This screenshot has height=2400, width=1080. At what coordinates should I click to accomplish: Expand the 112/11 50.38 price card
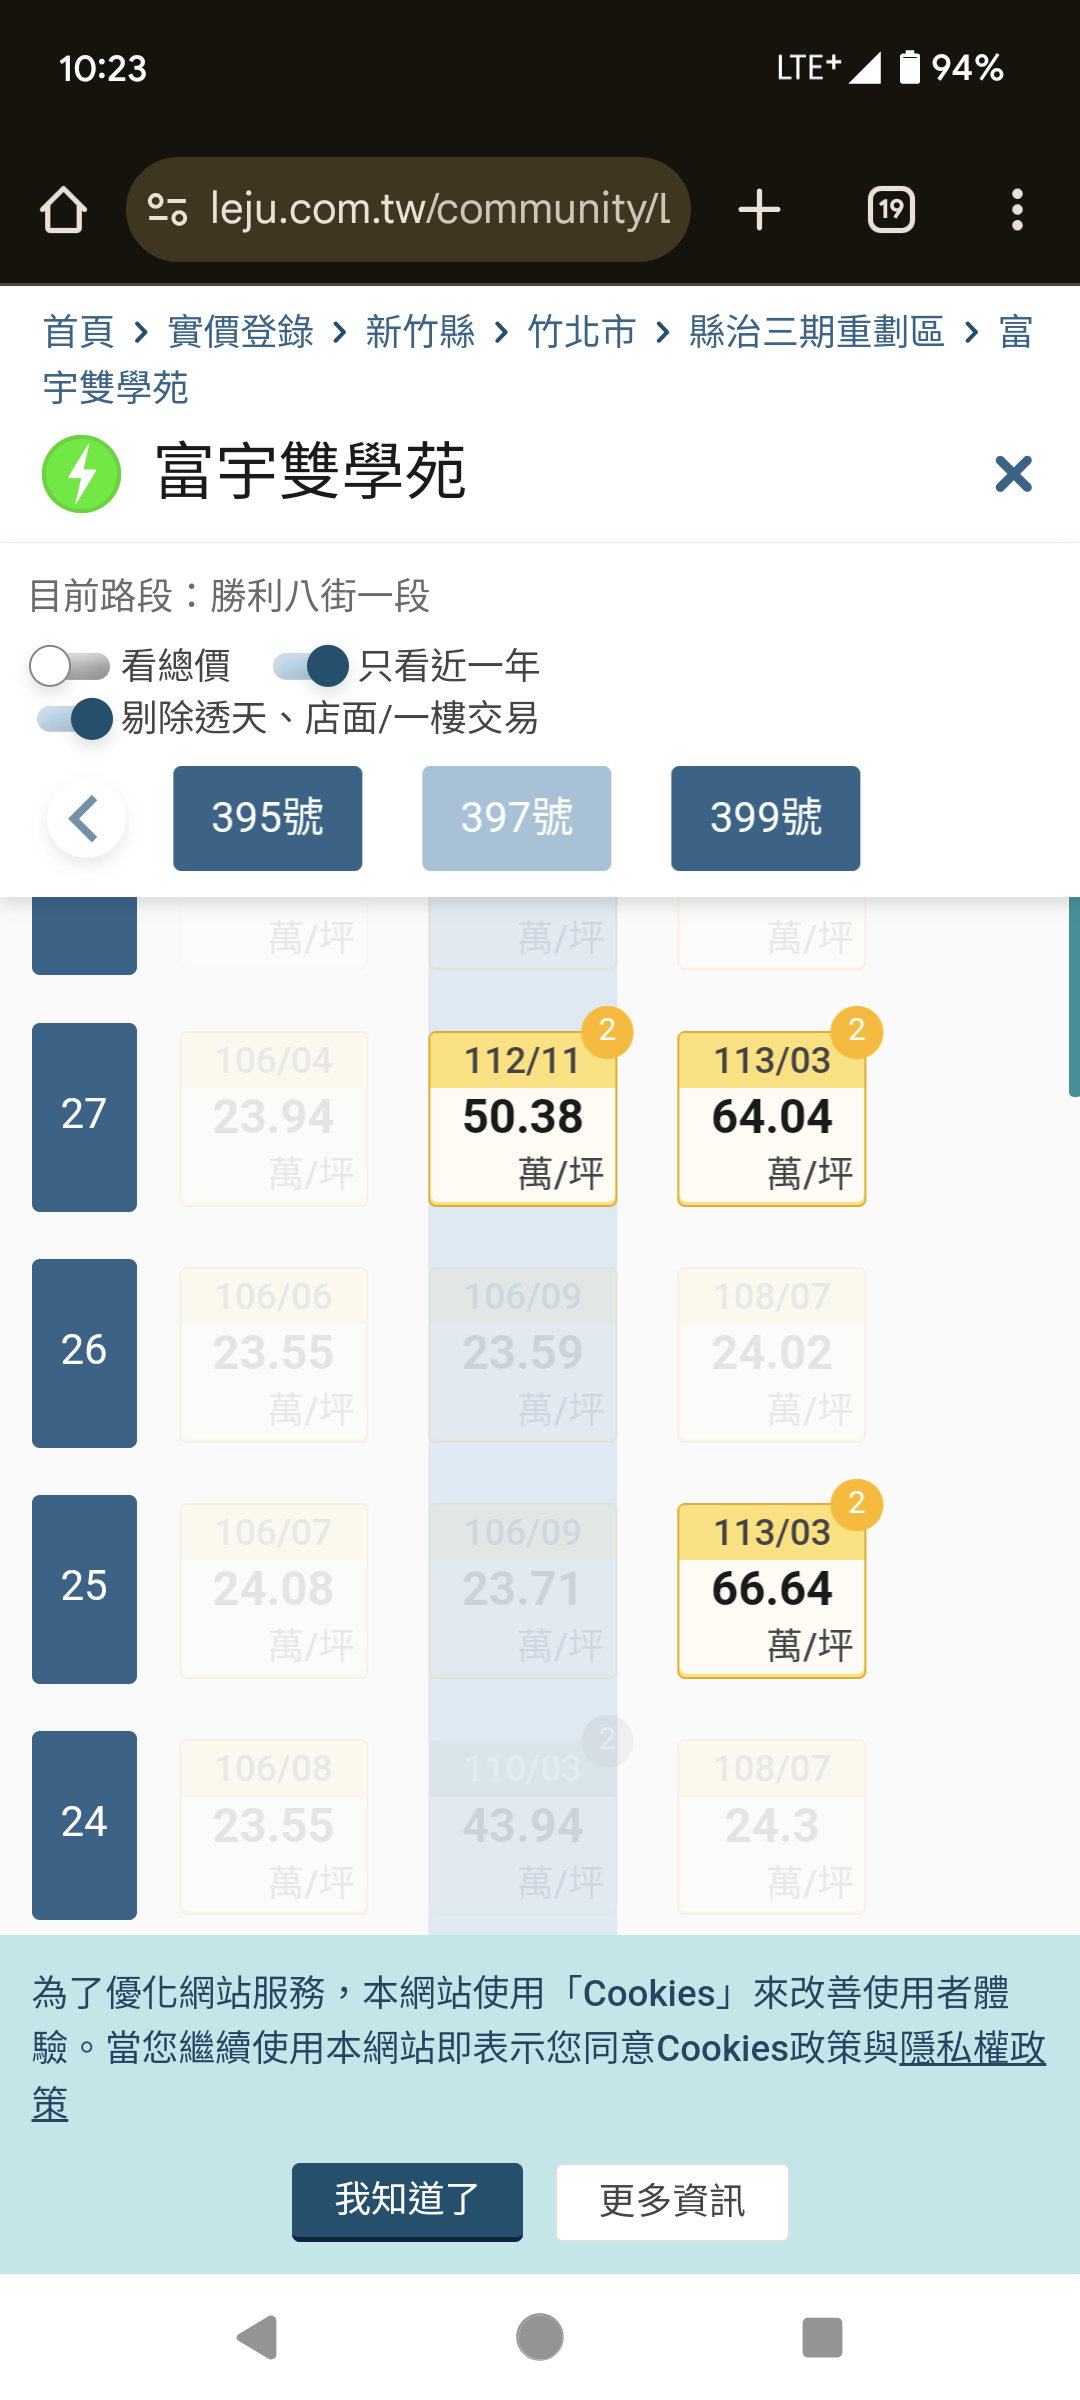(522, 1118)
